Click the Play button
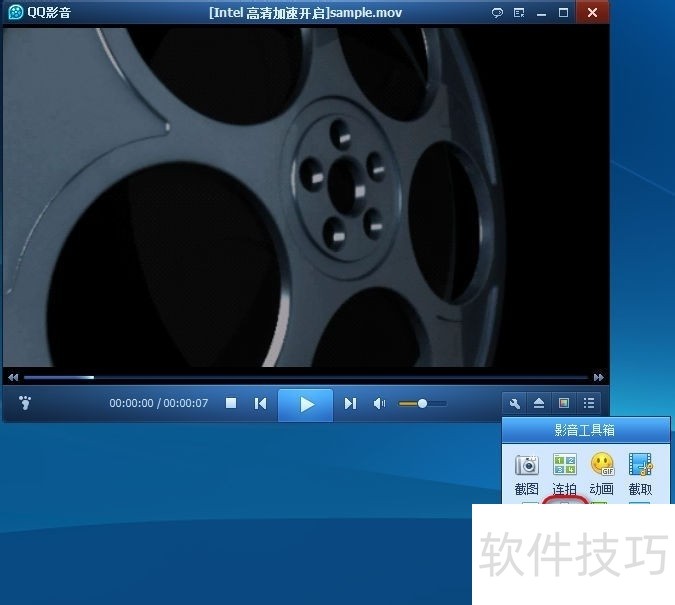The width and height of the screenshot is (675, 605). point(306,404)
